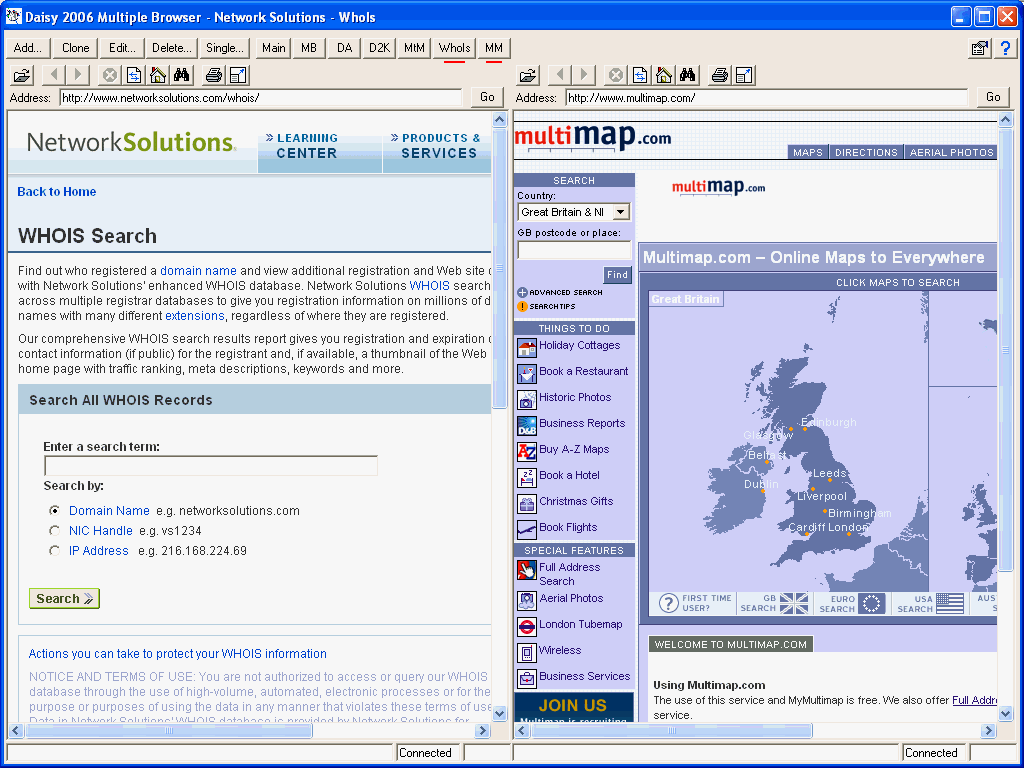
Task: Open the Aerial Photos tab on Multimap
Action: pos(951,153)
